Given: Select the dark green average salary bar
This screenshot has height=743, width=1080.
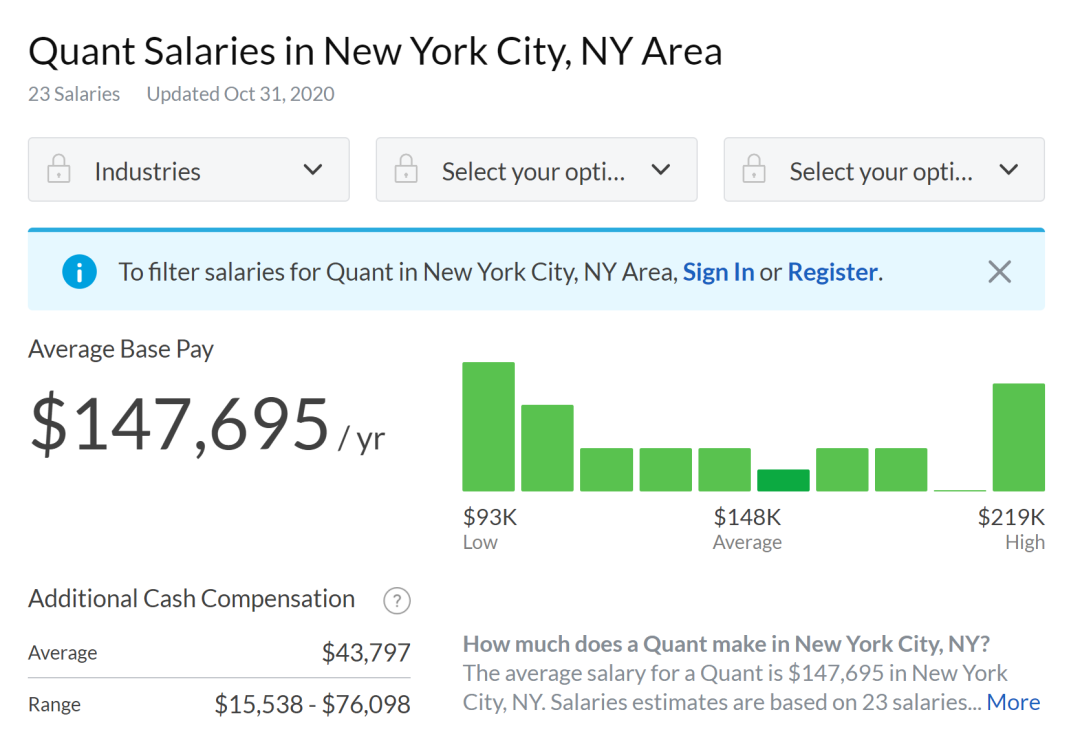Looking at the screenshot, I should tap(783, 480).
